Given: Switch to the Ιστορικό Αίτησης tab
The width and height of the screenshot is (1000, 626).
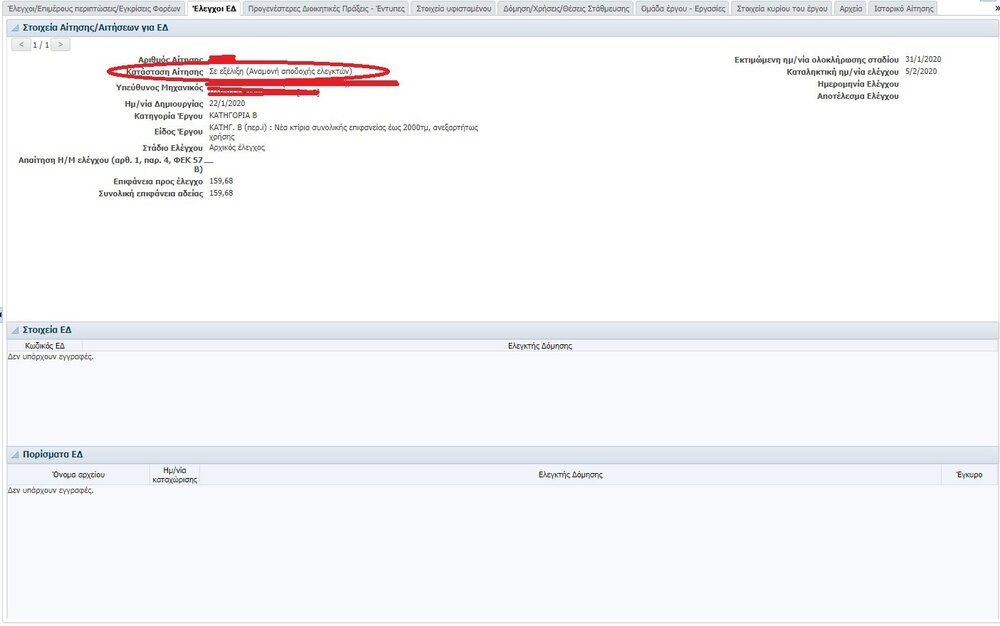Looking at the screenshot, I should [x=903, y=8].
